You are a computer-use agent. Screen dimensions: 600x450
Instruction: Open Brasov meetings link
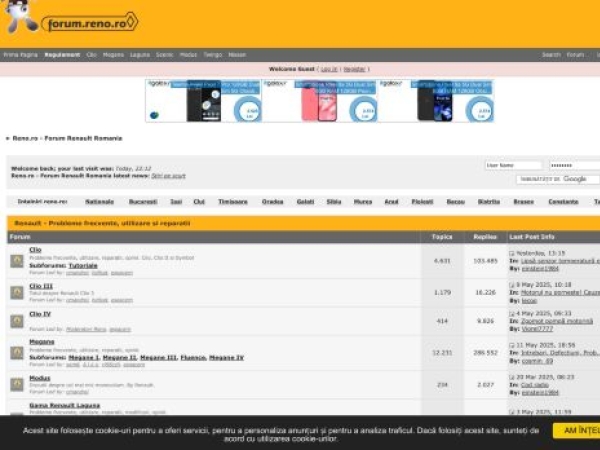click(523, 202)
